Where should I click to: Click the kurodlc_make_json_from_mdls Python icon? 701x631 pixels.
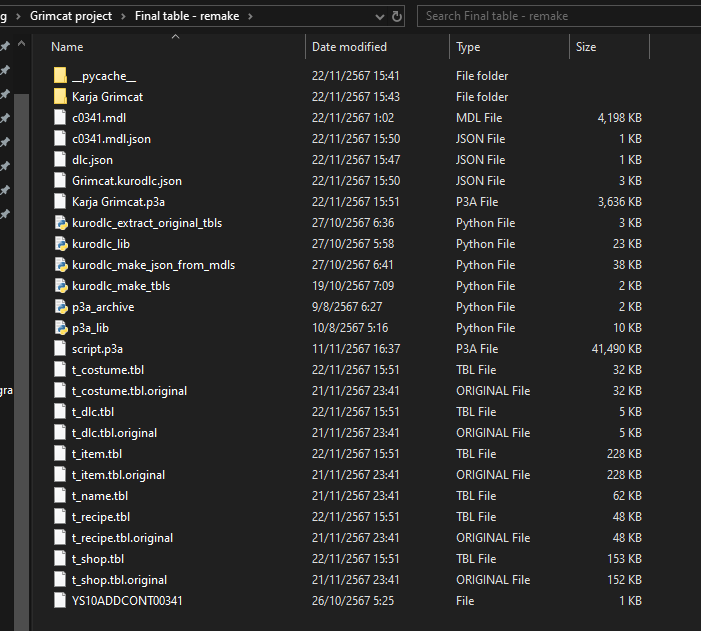click(60, 265)
